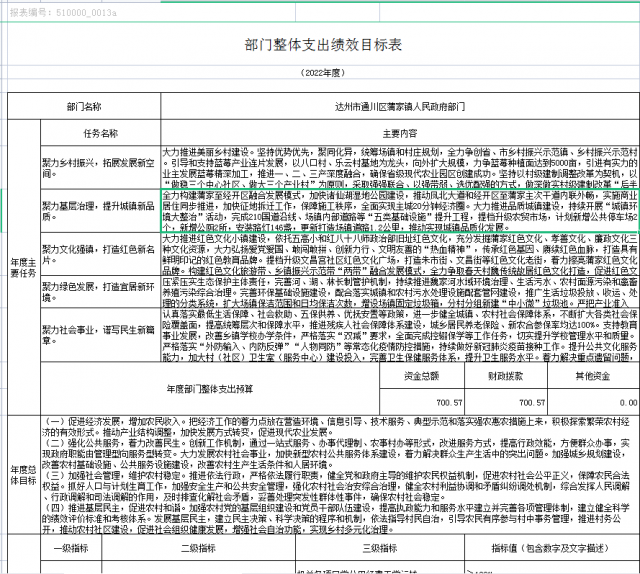
Task: Select the 年度主要任务 row label cell
Action: tap(24, 267)
